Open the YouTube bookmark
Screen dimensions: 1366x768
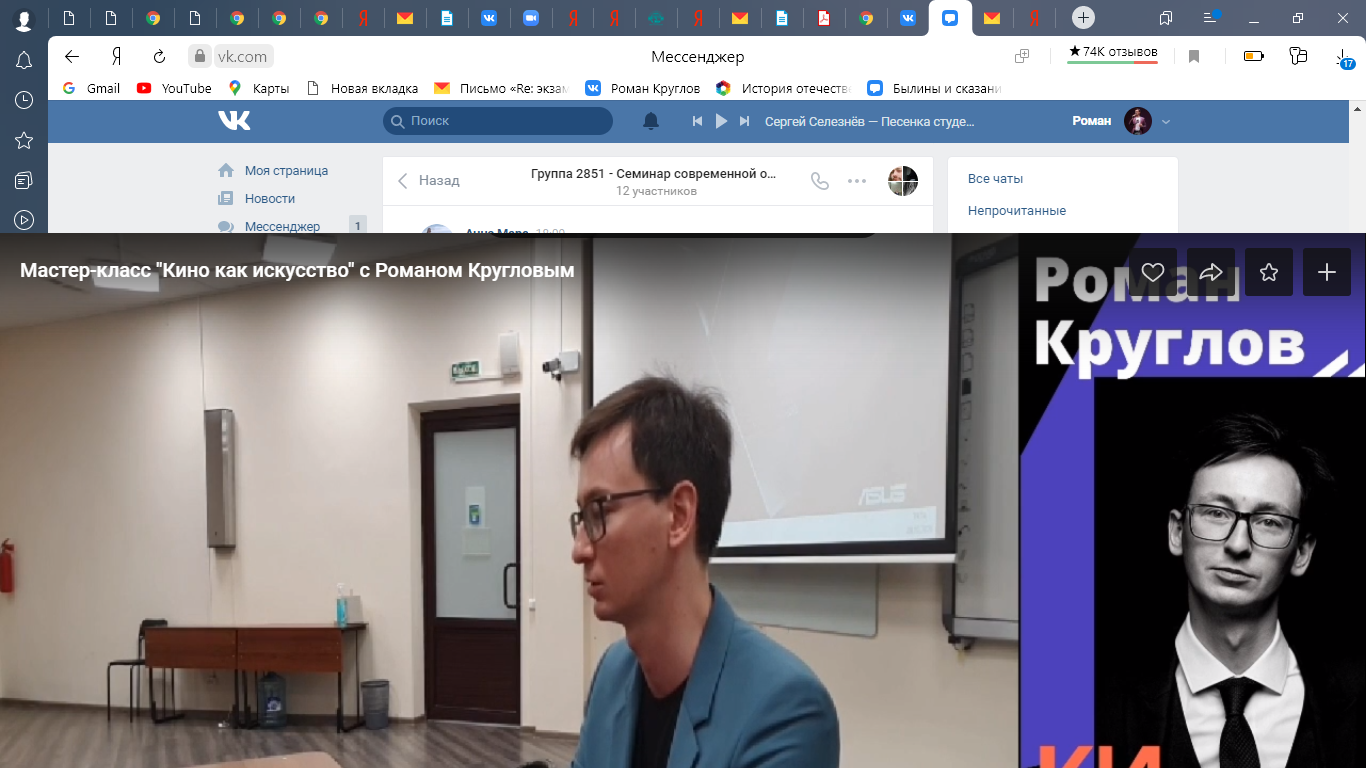pos(174,88)
